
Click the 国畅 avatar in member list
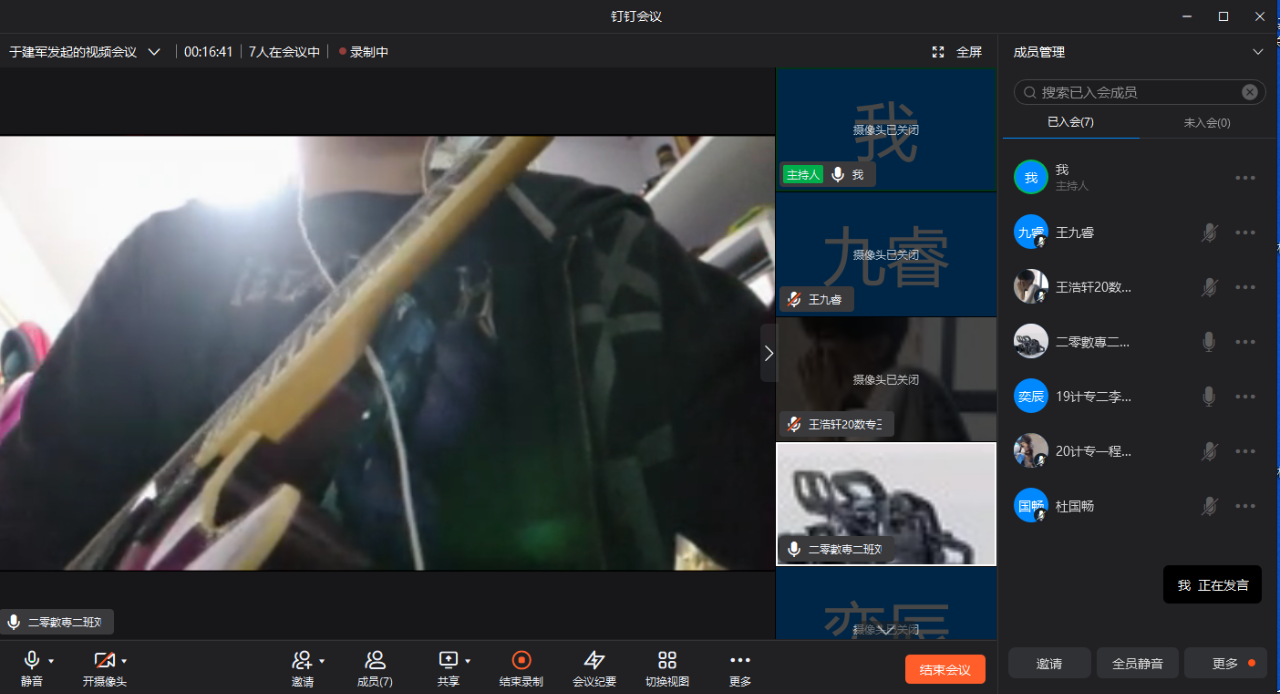pyautogui.click(x=1031, y=505)
